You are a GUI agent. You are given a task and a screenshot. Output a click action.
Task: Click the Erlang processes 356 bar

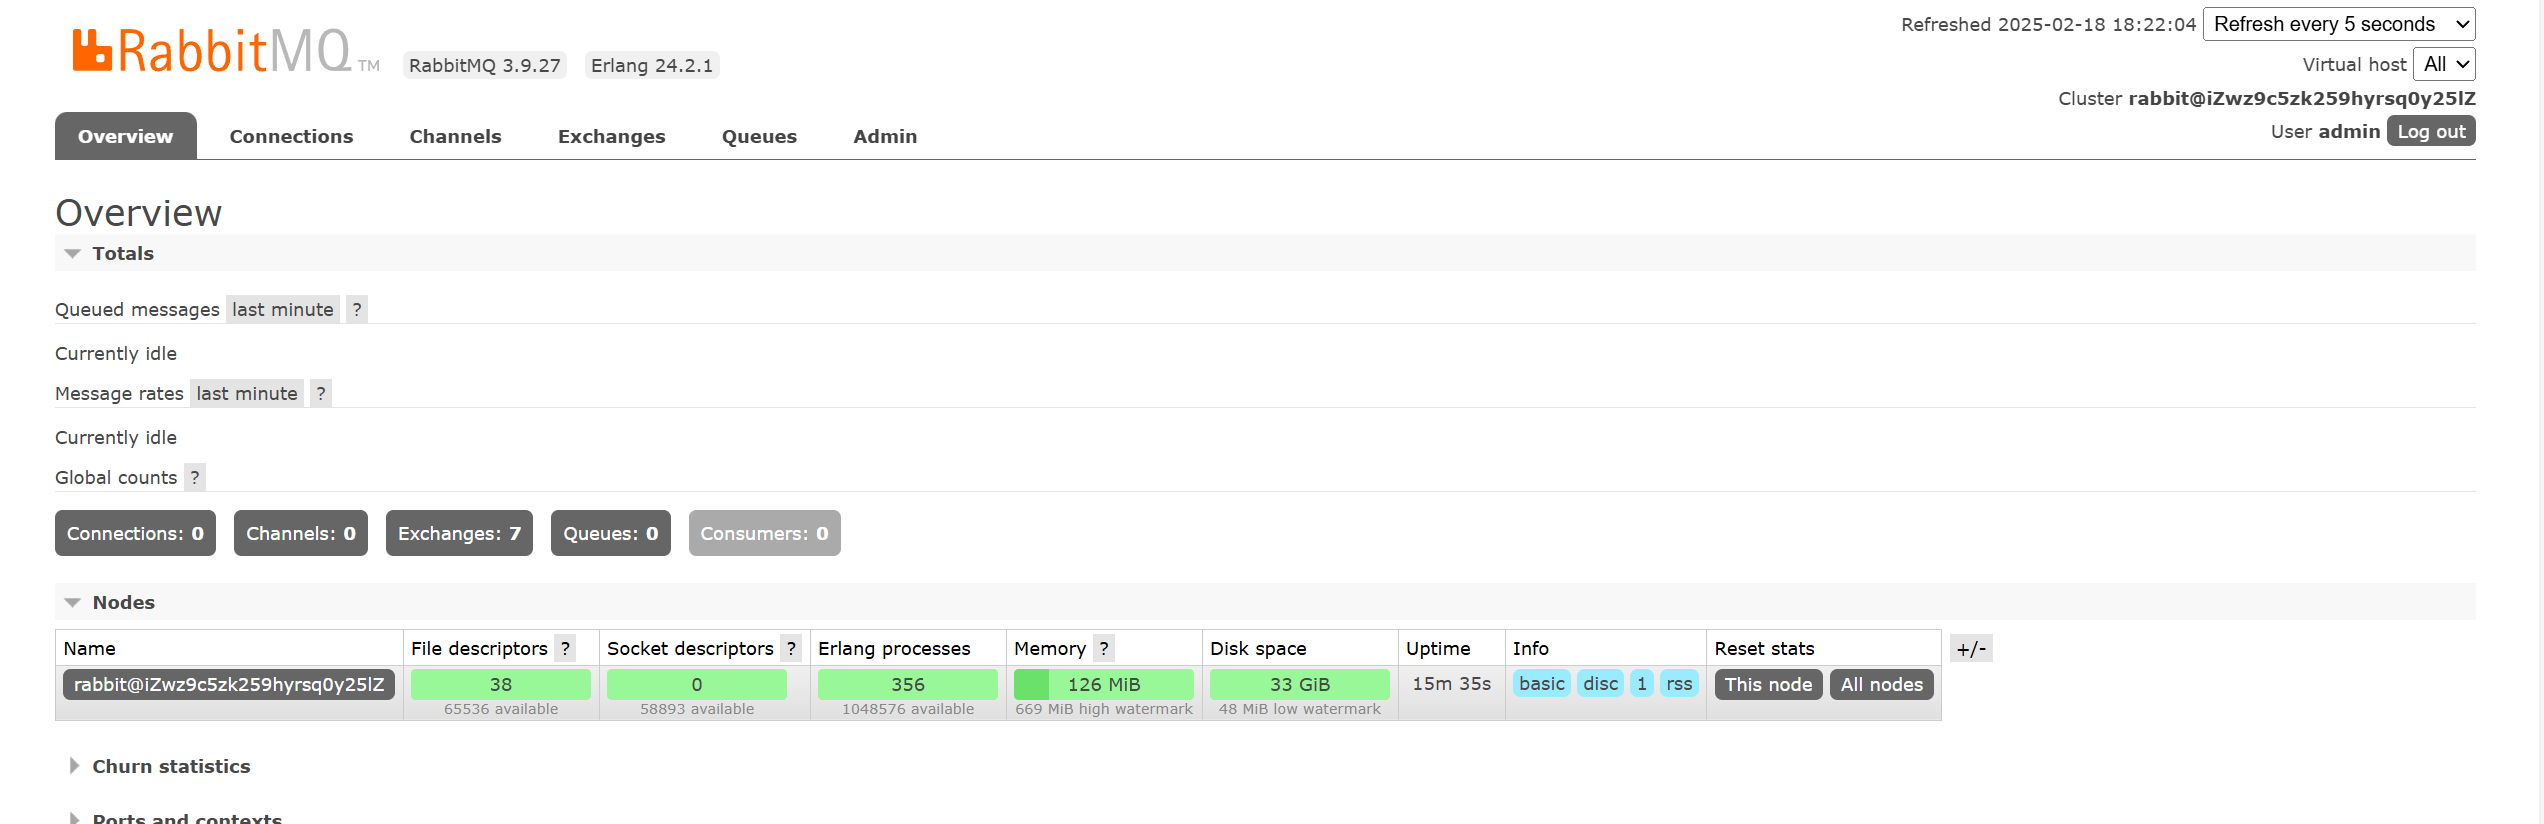coord(908,684)
